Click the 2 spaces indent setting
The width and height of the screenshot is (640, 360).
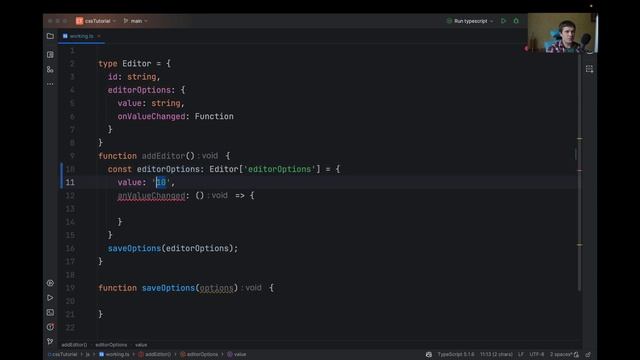[x=561, y=354]
